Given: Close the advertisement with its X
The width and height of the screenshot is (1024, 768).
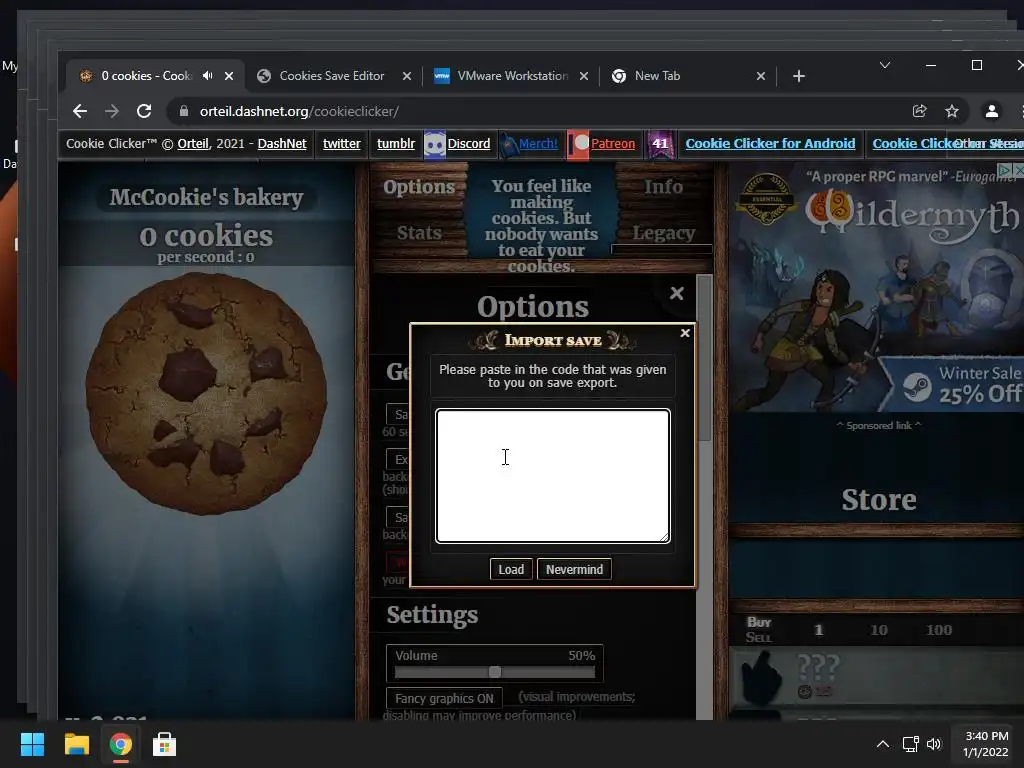Looking at the screenshot, I should 1018,170.
